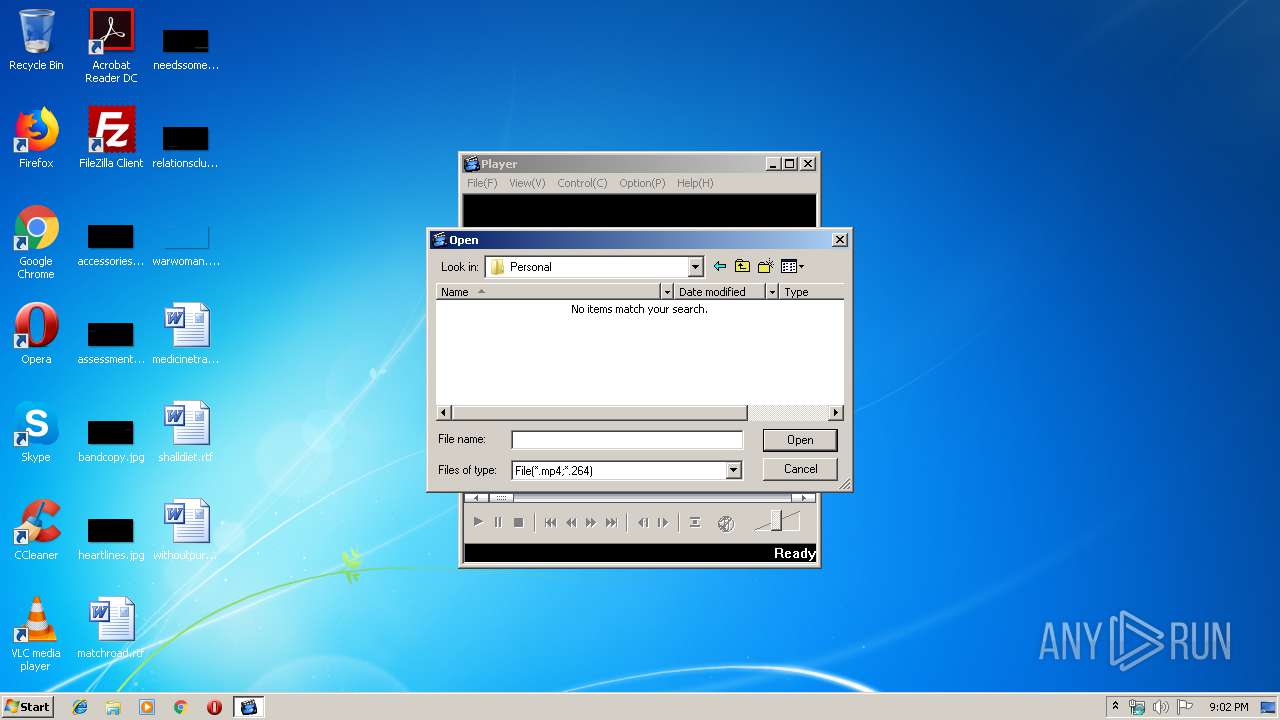Open the Help(H) menu in Player

pyautogui.click(x=695, y=183)
